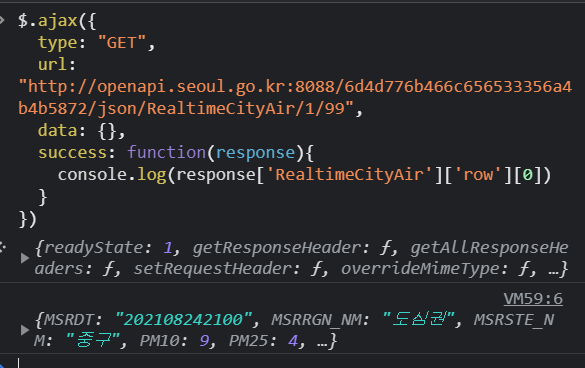Screen dimensions: 585x368
Task: Click the overrideMimeType property name
Action: 420,269
